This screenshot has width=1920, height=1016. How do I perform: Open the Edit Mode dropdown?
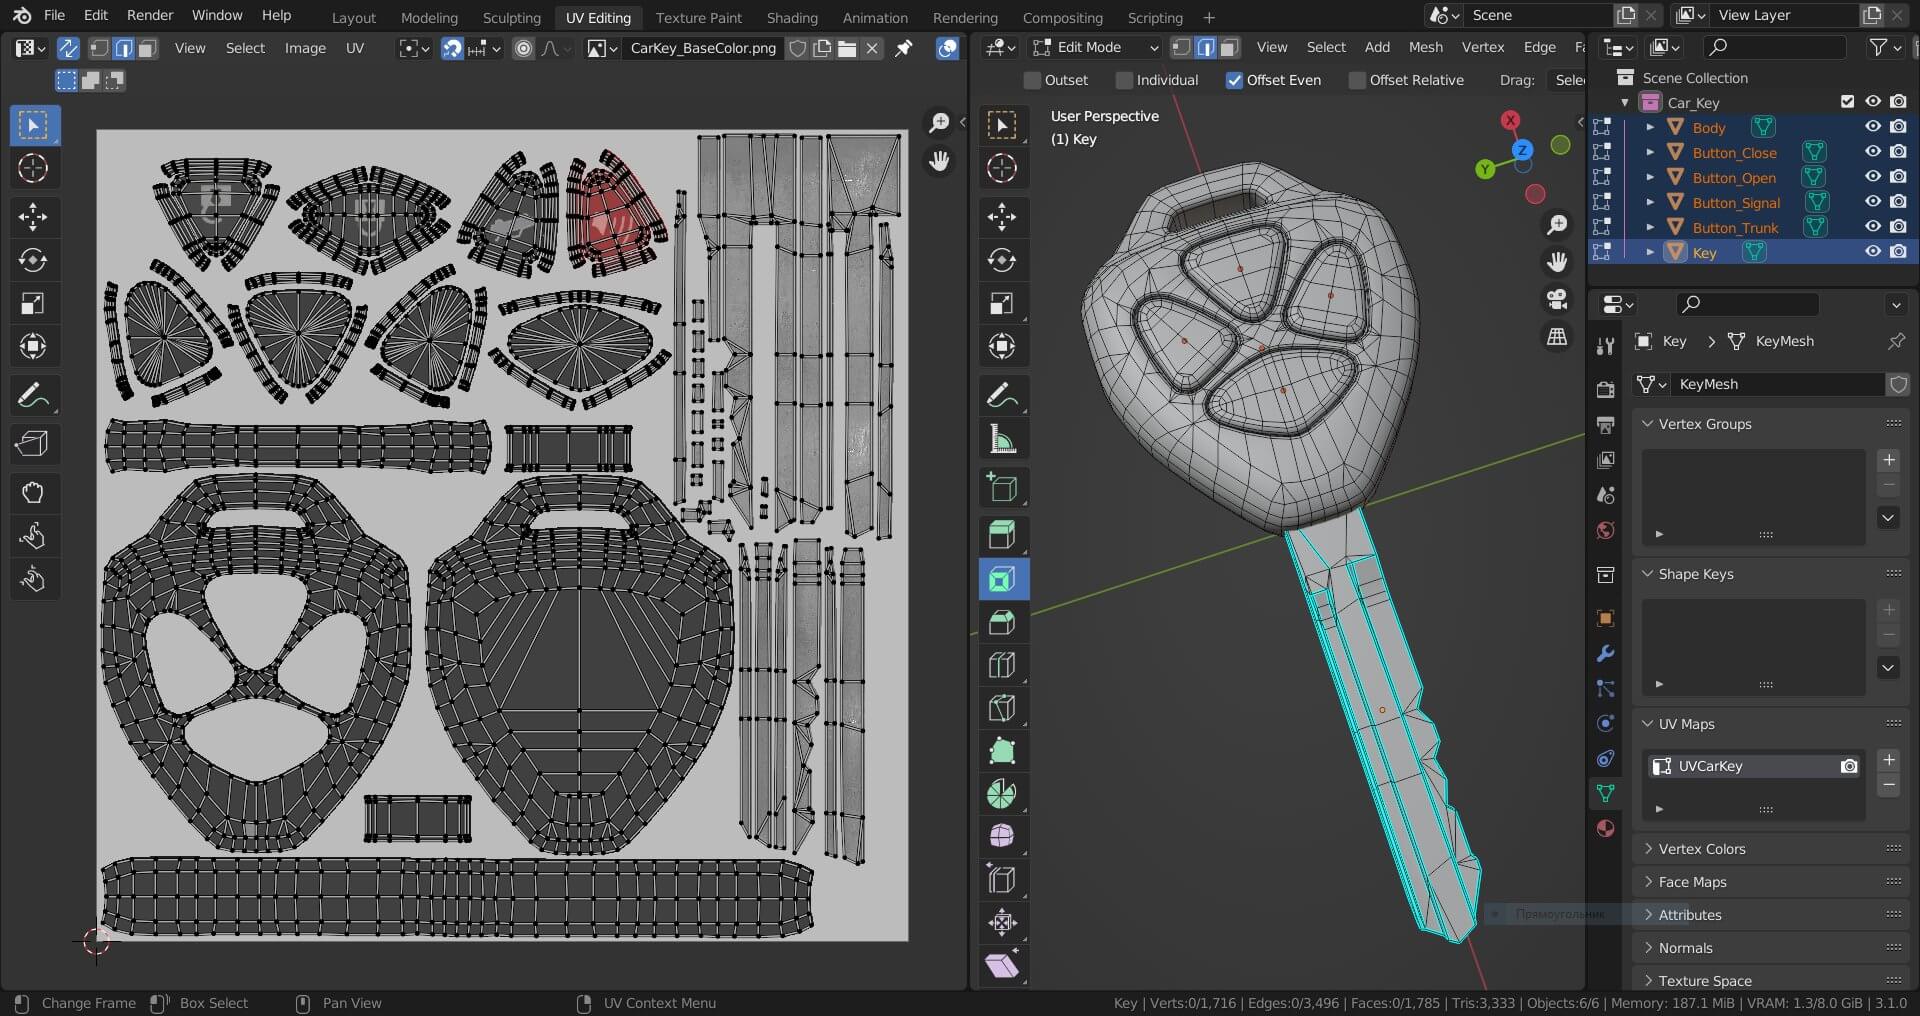tap(1096, 47)
